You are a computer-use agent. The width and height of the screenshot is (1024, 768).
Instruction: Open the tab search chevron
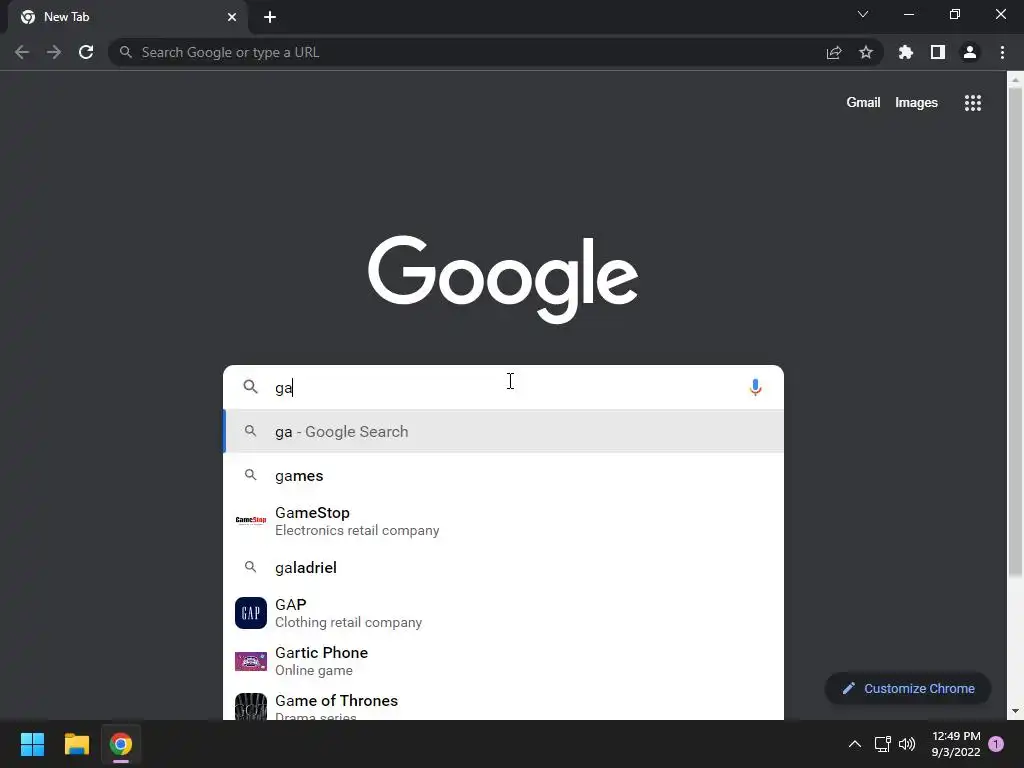point(863,14)
